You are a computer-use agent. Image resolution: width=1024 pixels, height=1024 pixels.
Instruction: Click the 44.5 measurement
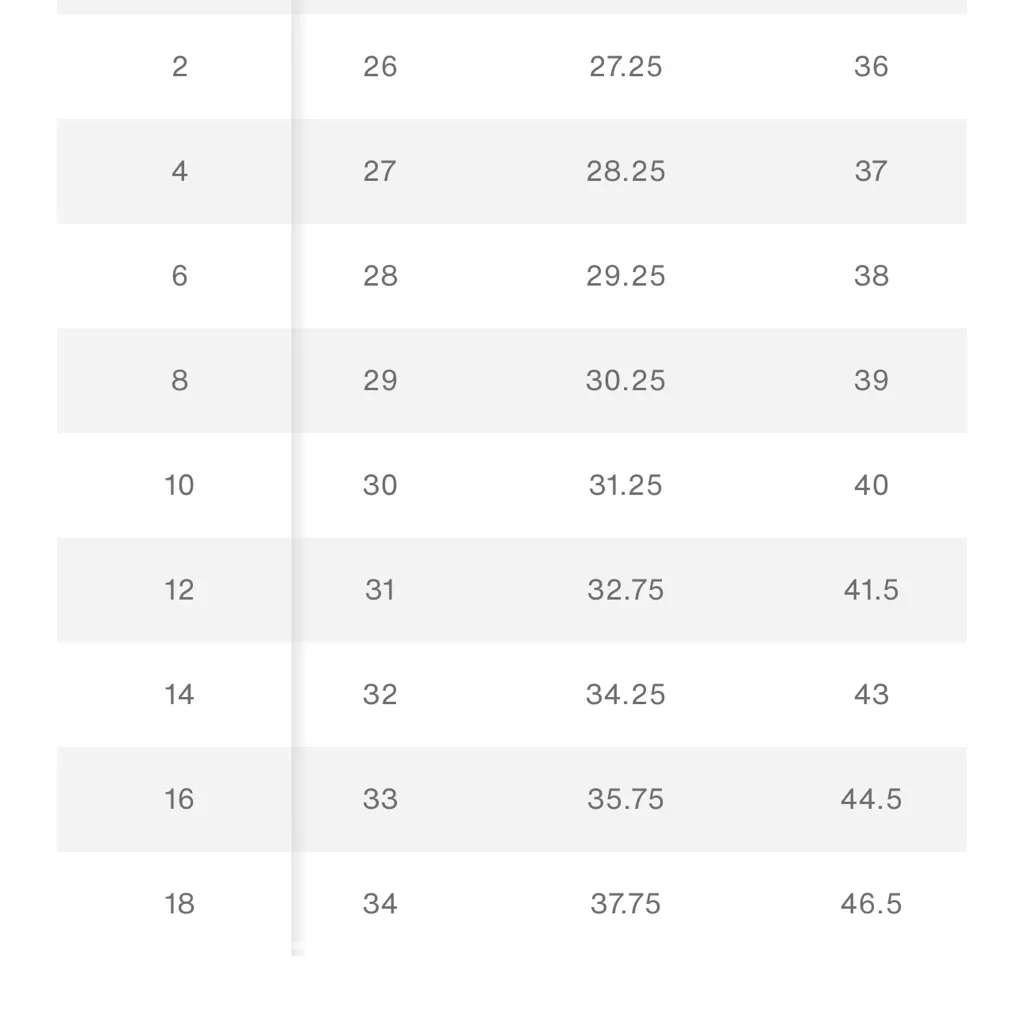[x=871, y=799]
